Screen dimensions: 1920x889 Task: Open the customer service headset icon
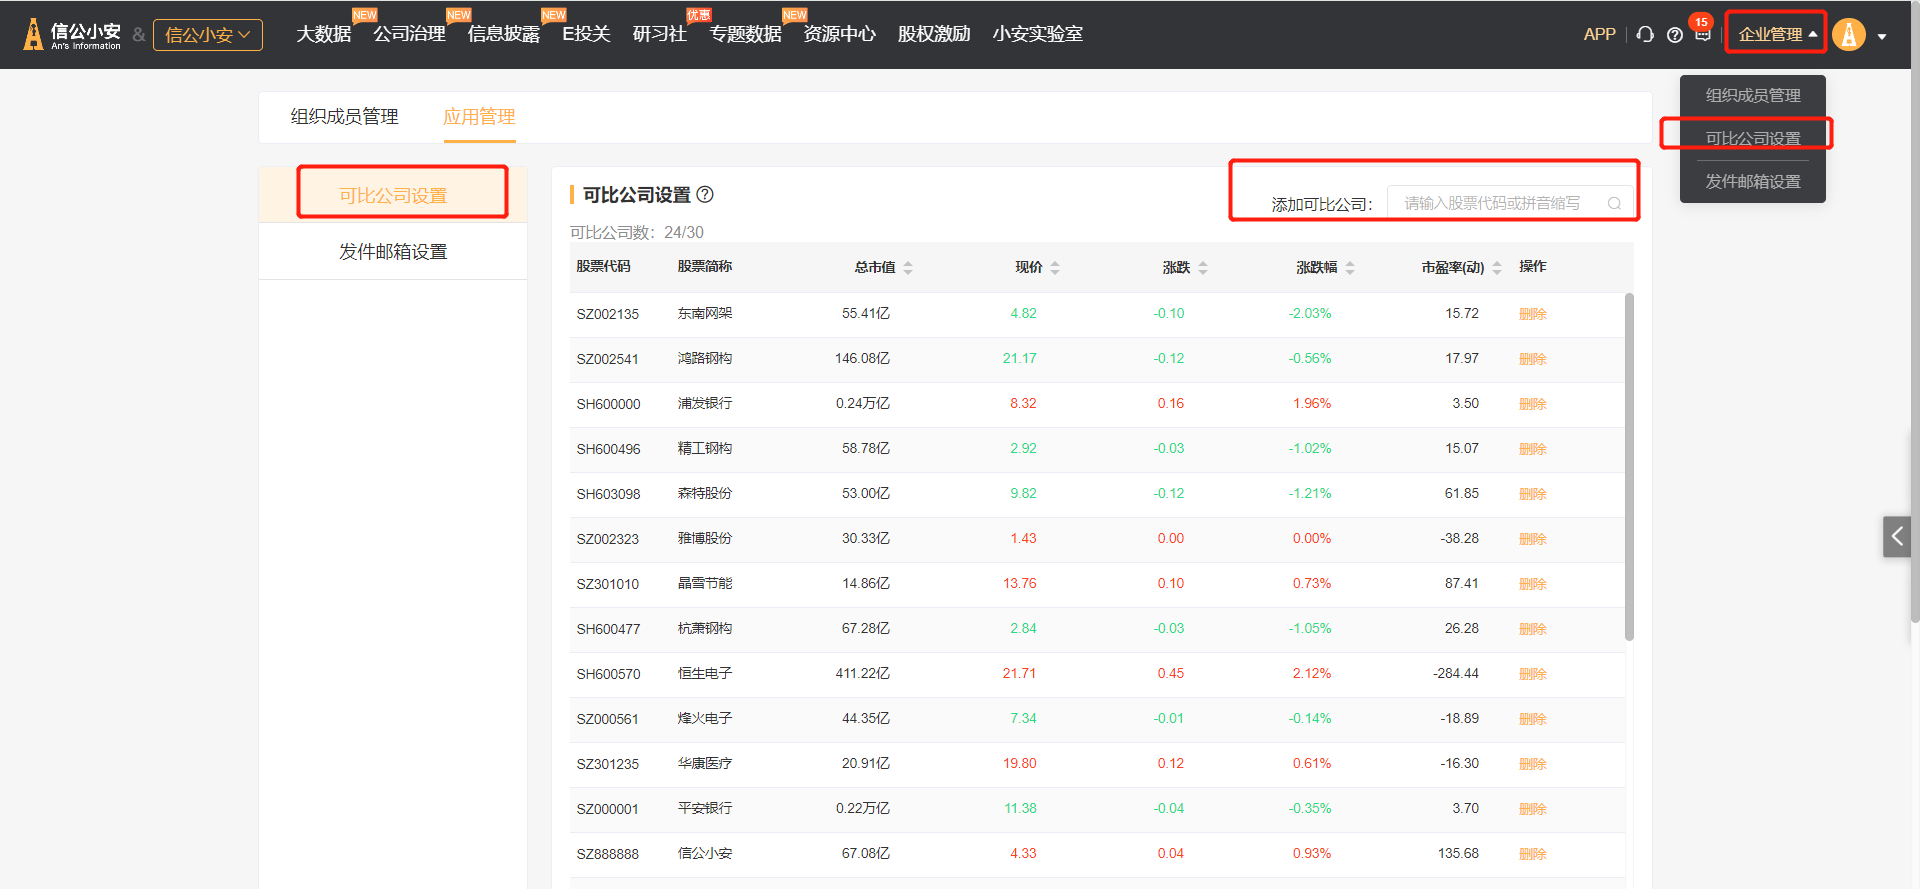[1645, 35]
